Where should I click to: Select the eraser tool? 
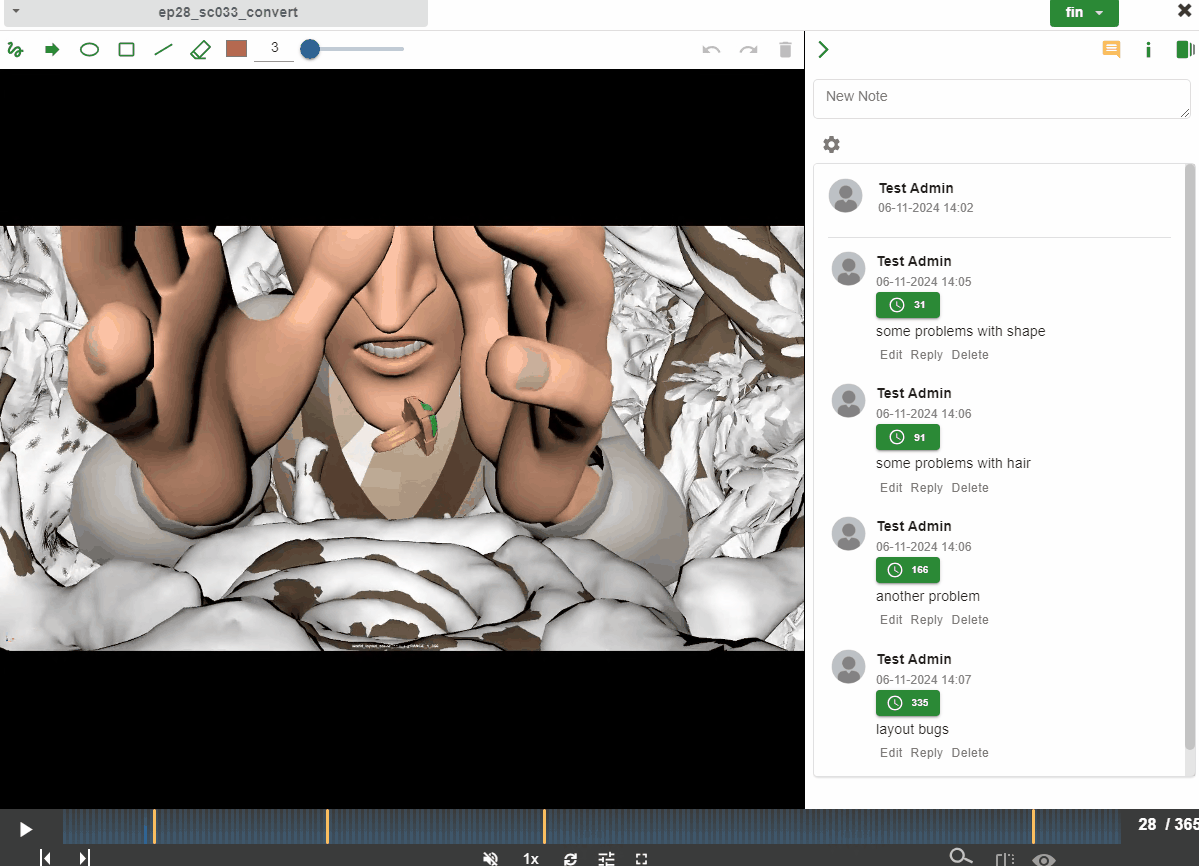[x=200, y=49]
